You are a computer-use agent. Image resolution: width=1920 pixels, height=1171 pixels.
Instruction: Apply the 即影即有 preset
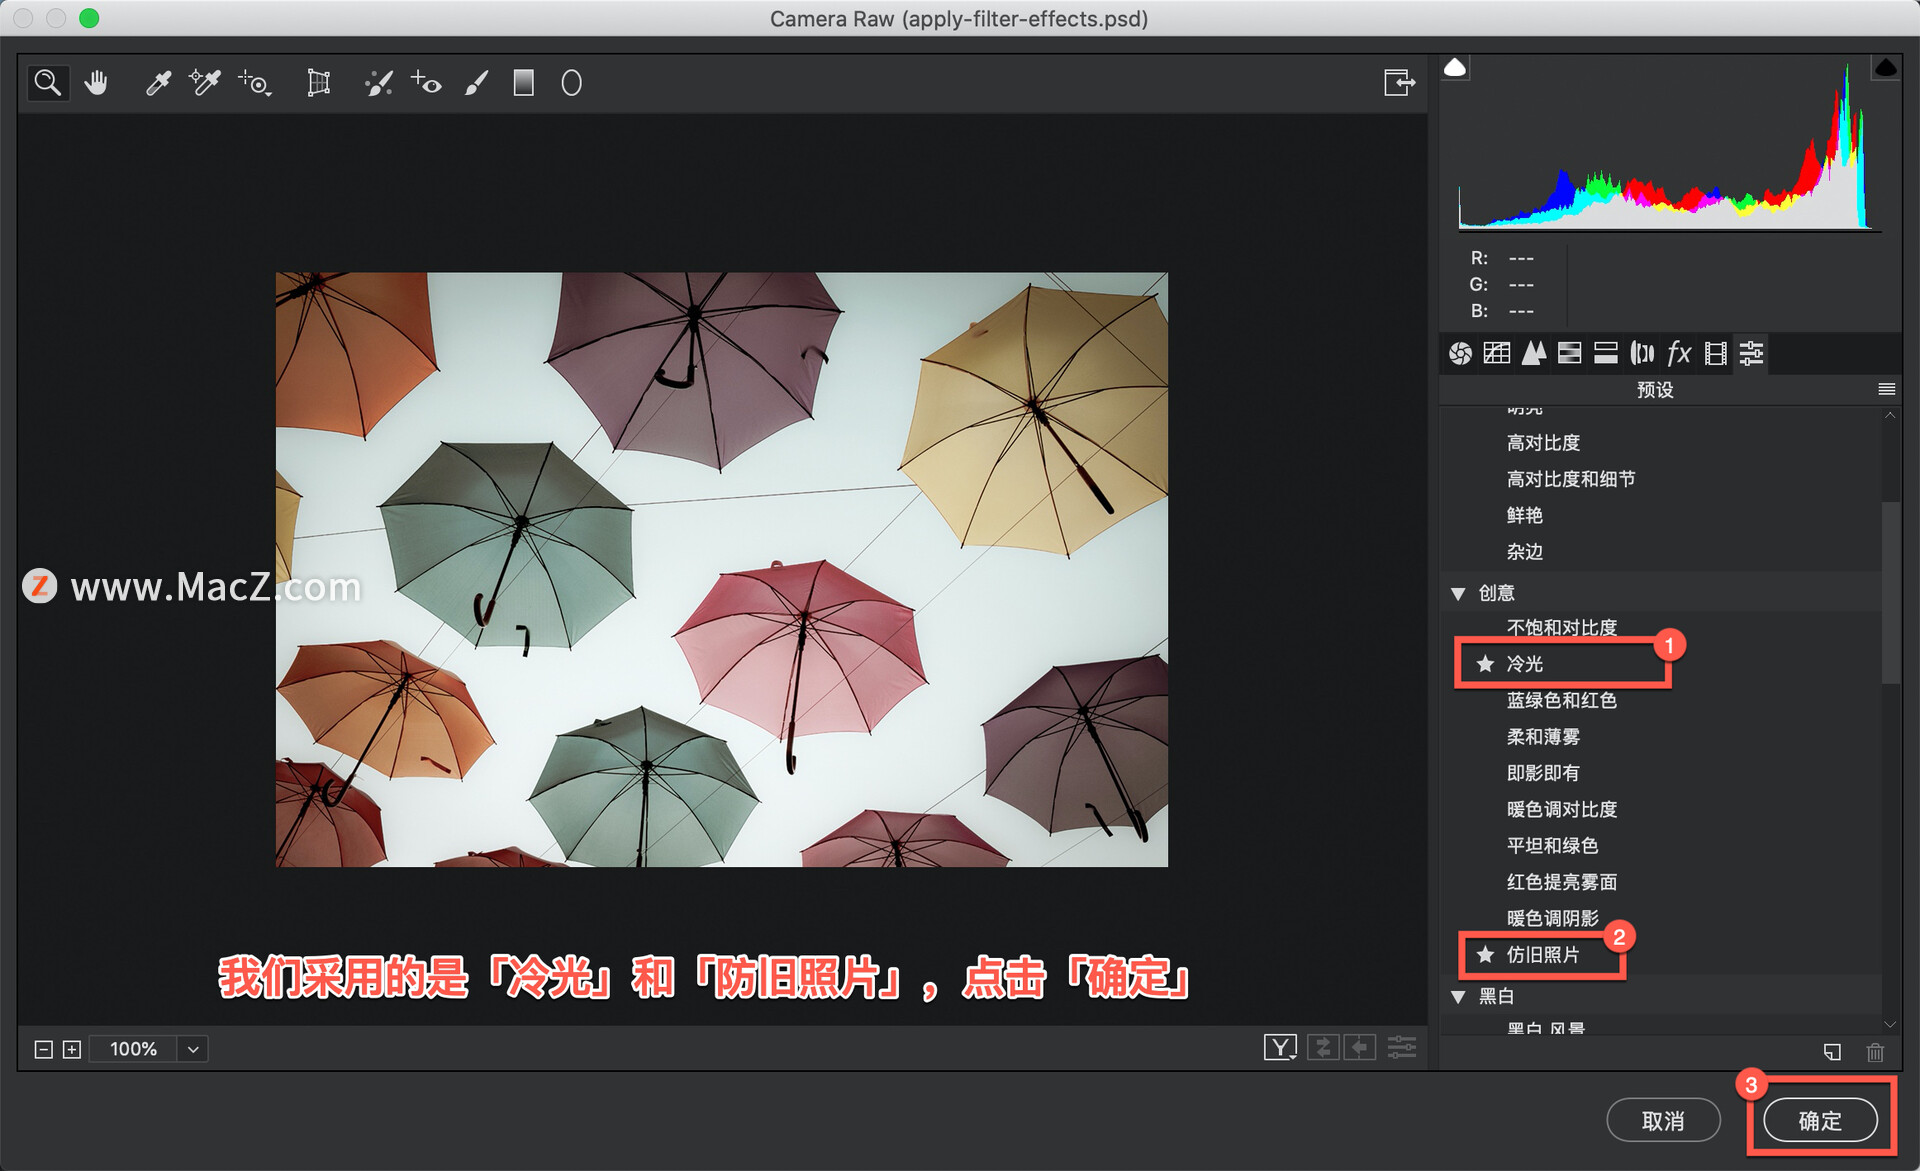1543,773
